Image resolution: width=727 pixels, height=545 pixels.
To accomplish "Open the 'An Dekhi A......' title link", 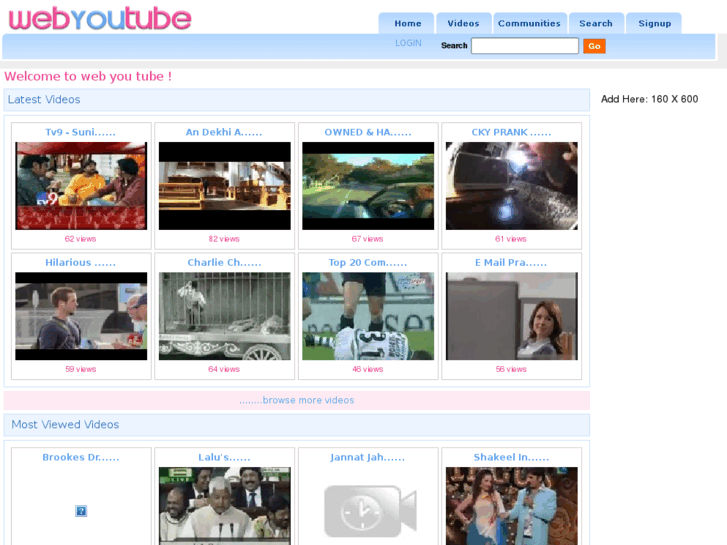I will click(224, 132).
